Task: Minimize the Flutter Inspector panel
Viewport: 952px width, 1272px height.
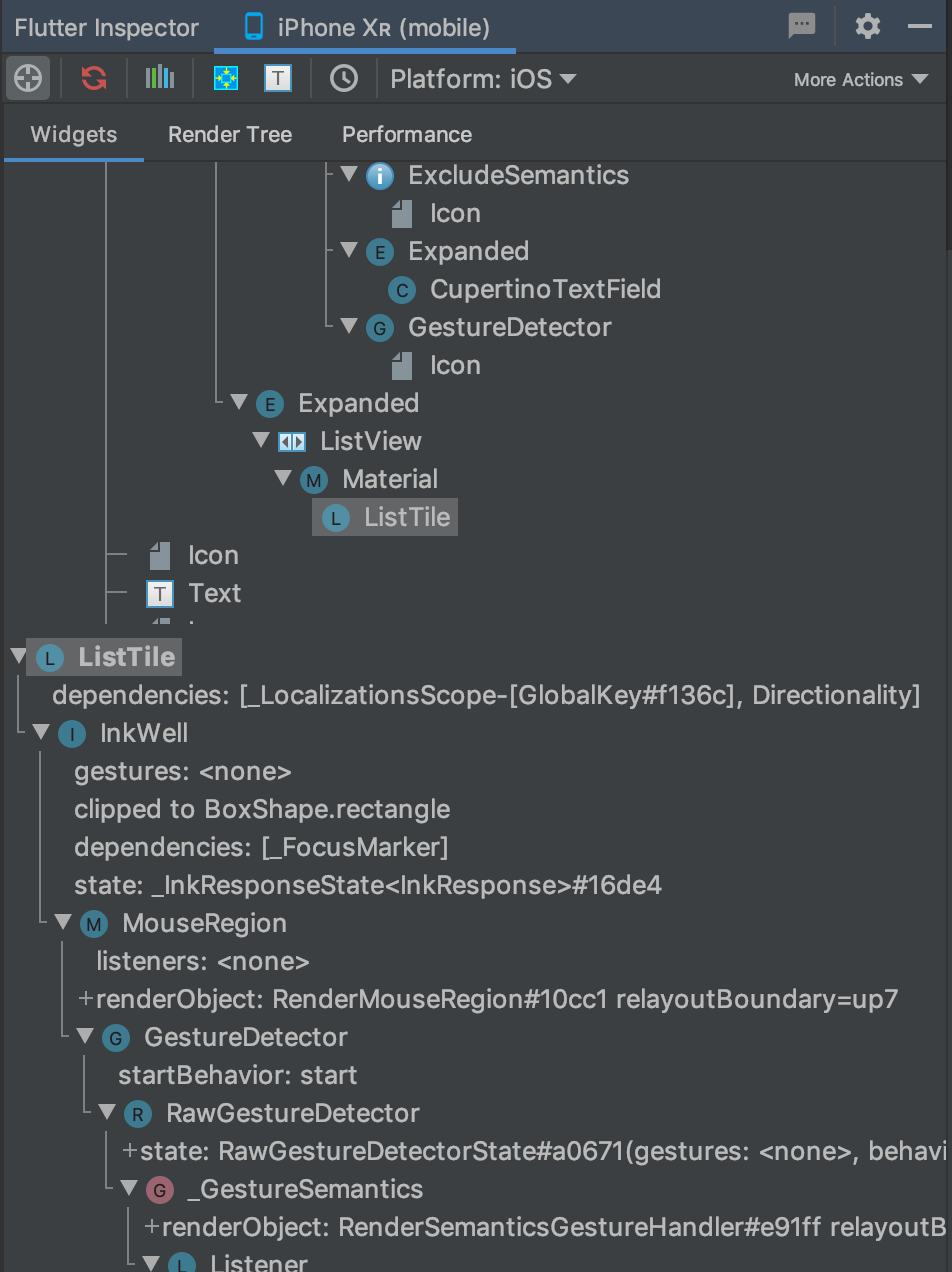Action: click(x=920, y=27)
